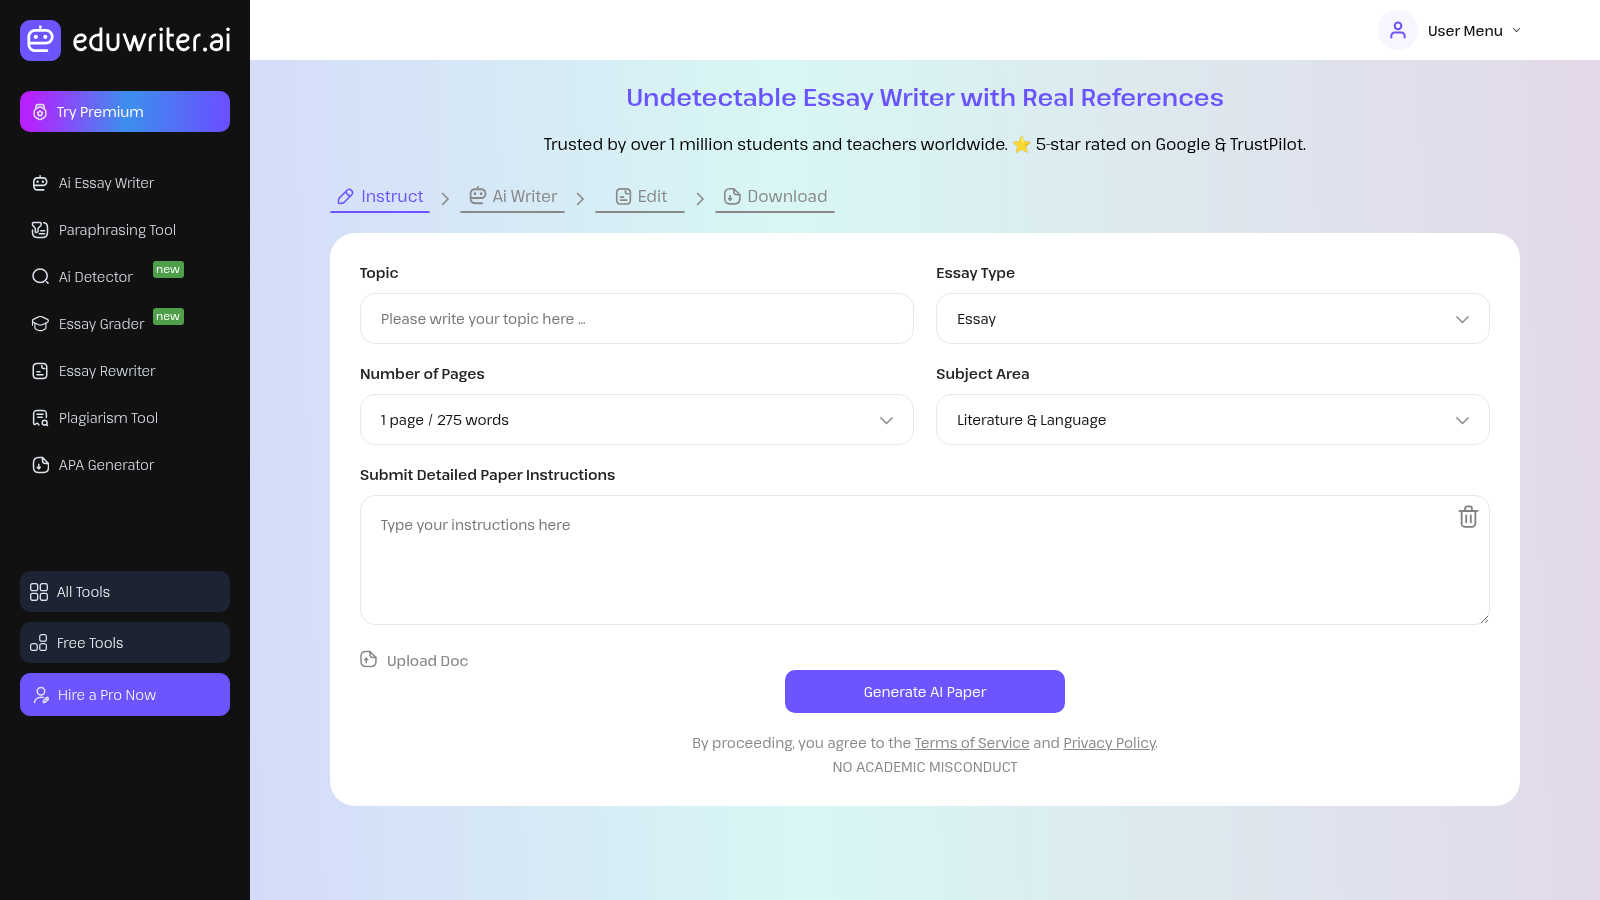Click the Generate AI Paper button
The width and height of the screenshot is (1600, 900).
925,692
